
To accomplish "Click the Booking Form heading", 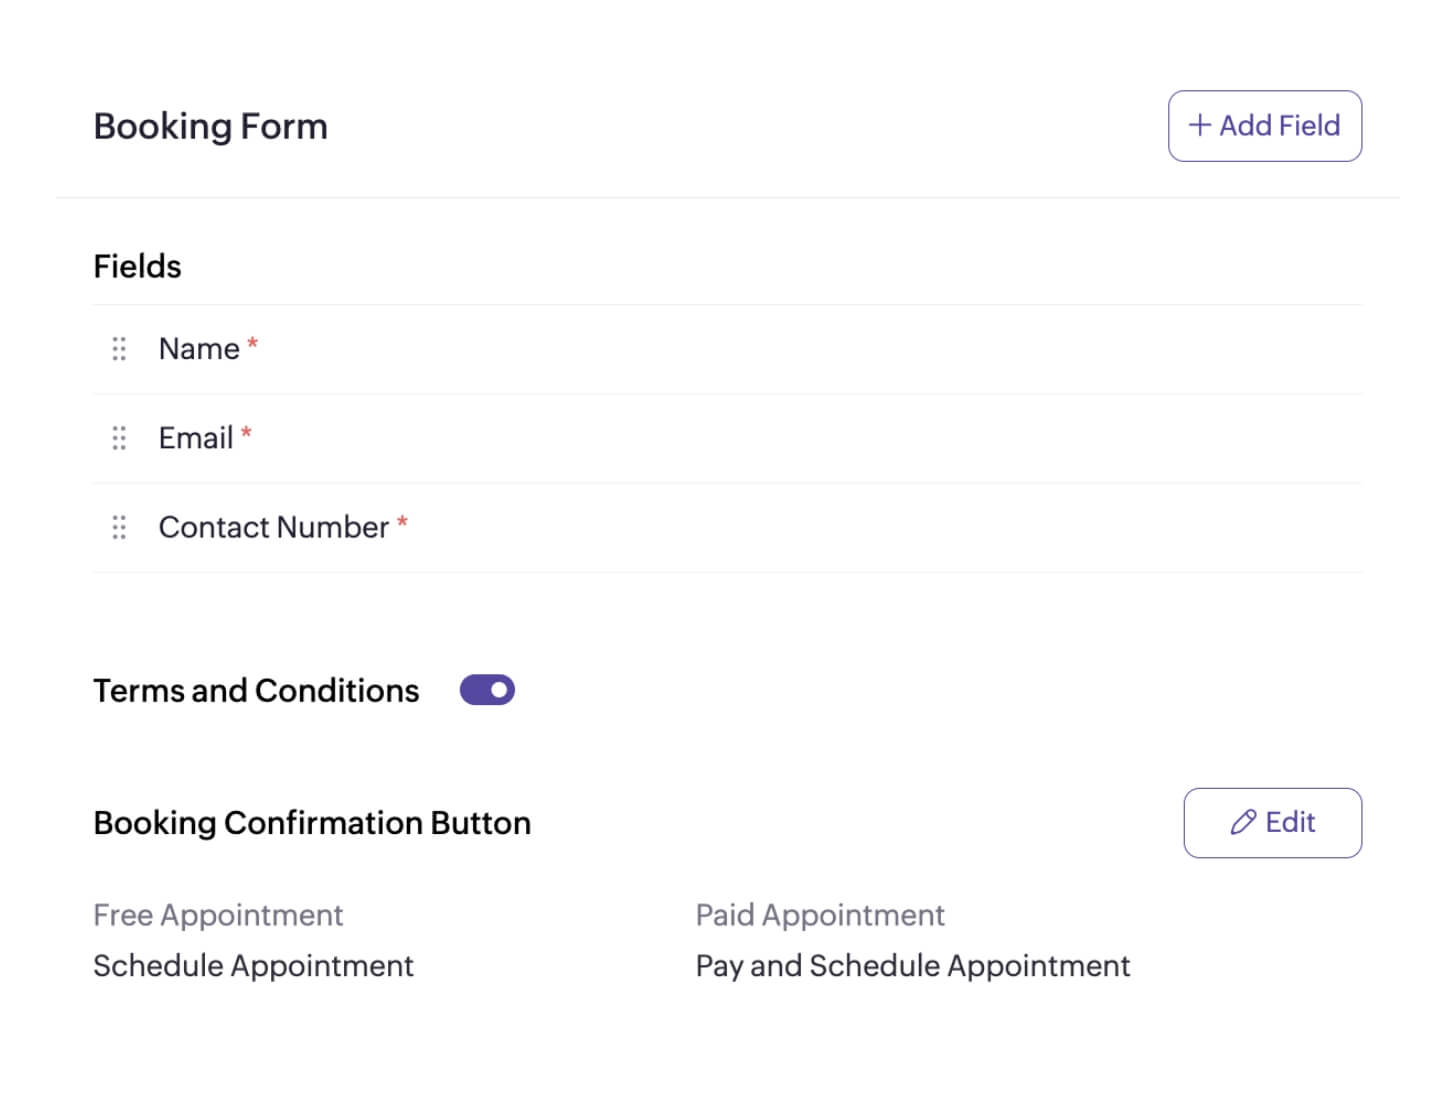I will (210, 127).
